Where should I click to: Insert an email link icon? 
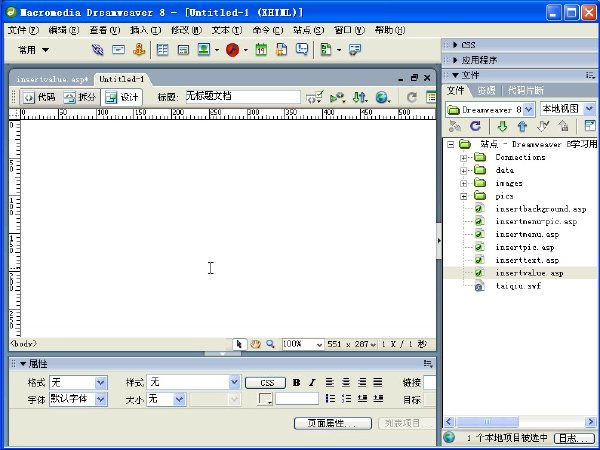click(x=118, y=50)
